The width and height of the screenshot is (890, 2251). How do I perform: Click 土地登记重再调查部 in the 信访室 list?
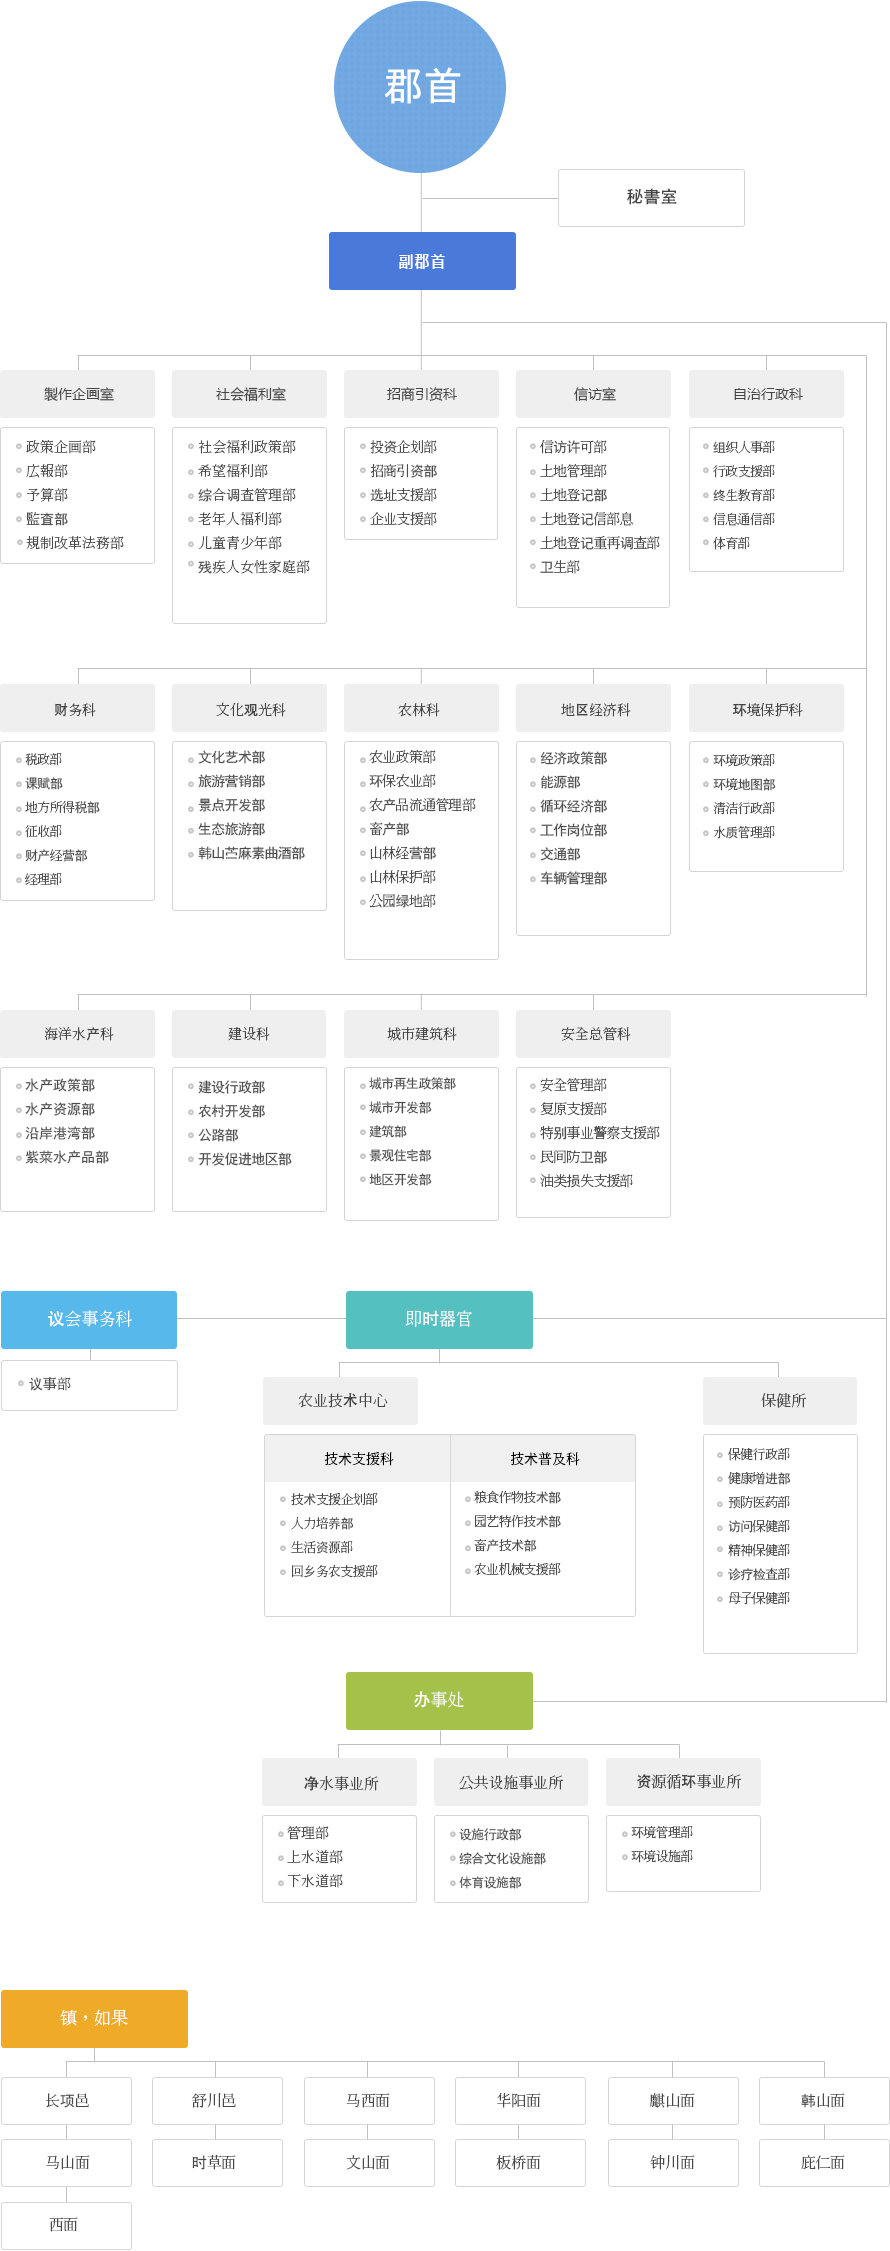599,543
